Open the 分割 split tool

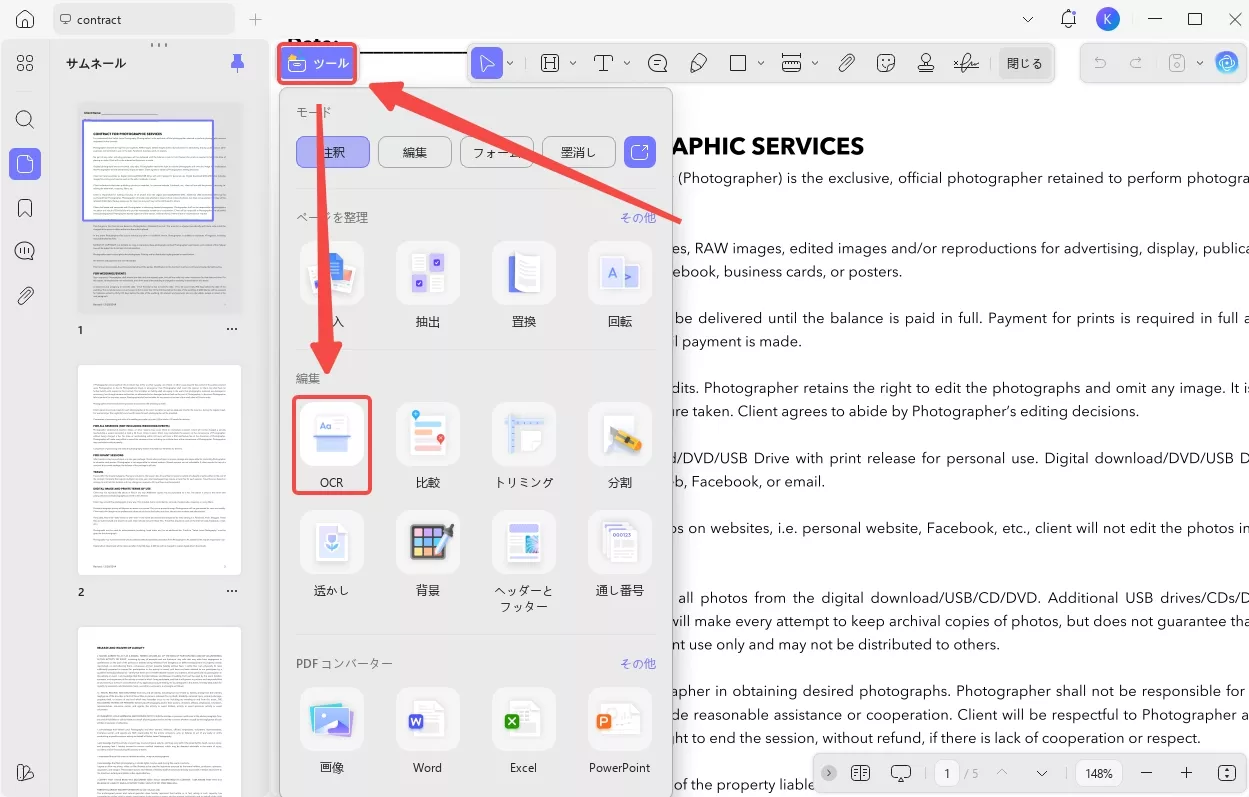(620, 445)
